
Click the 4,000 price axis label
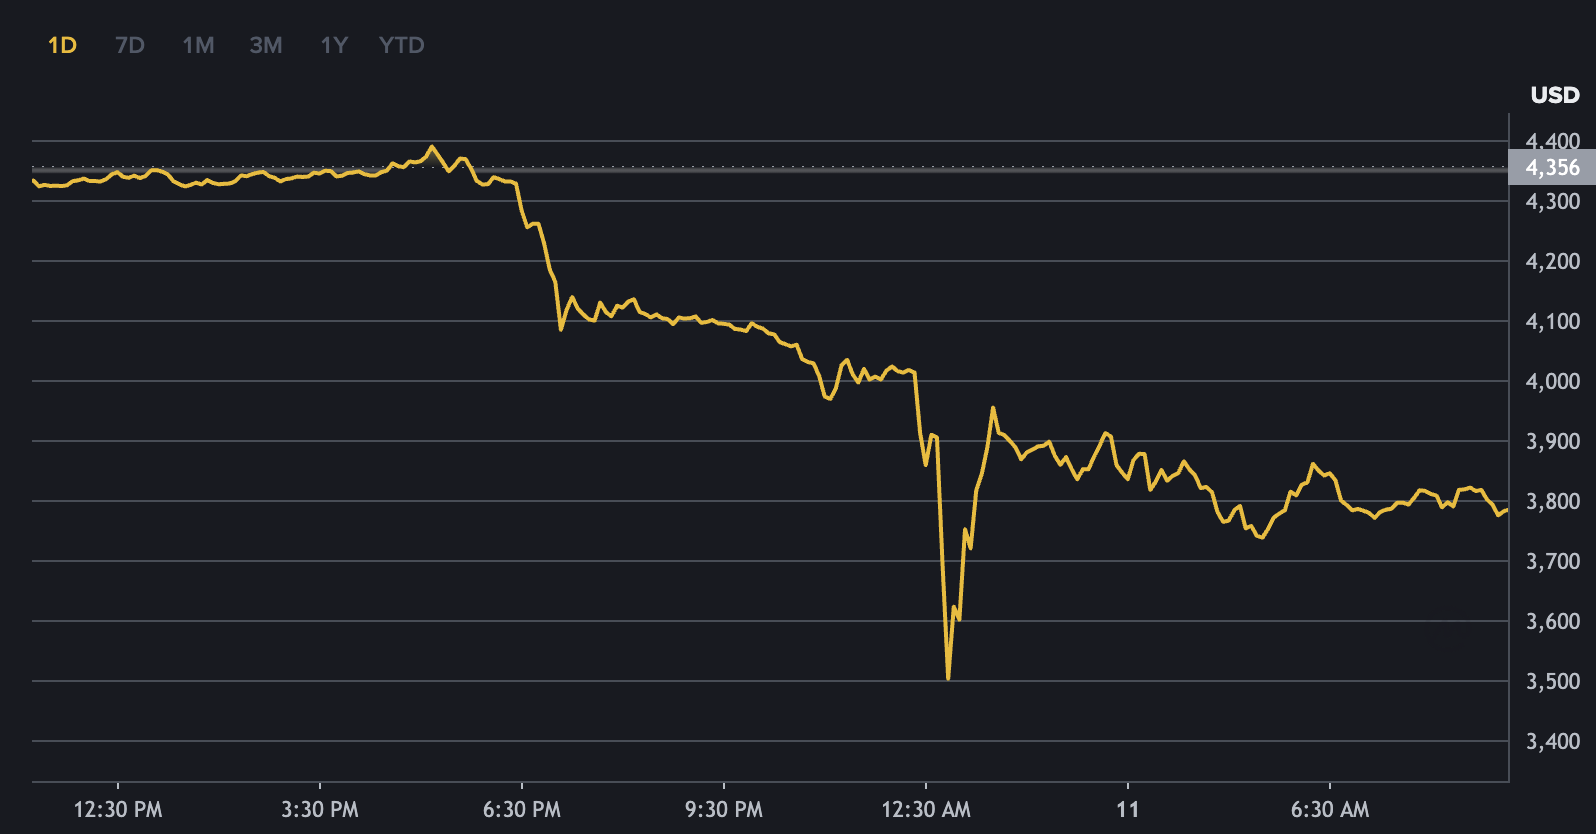click(1553, 381)
